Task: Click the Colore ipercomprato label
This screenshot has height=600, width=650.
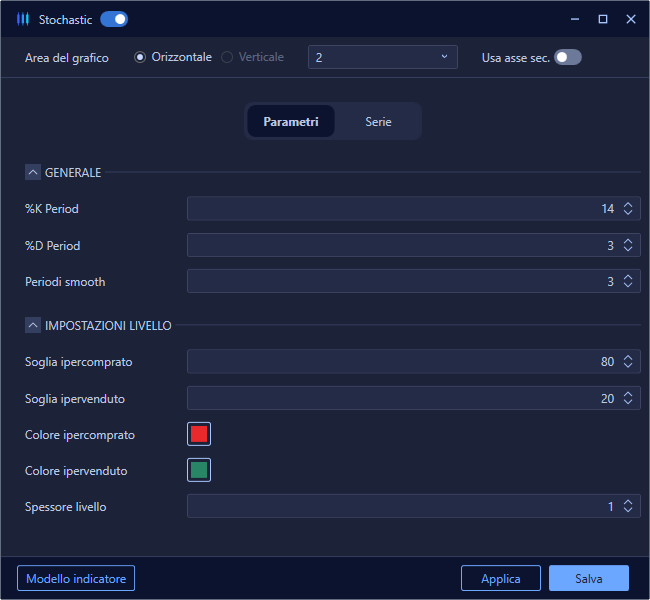Action: coord(80,435)
